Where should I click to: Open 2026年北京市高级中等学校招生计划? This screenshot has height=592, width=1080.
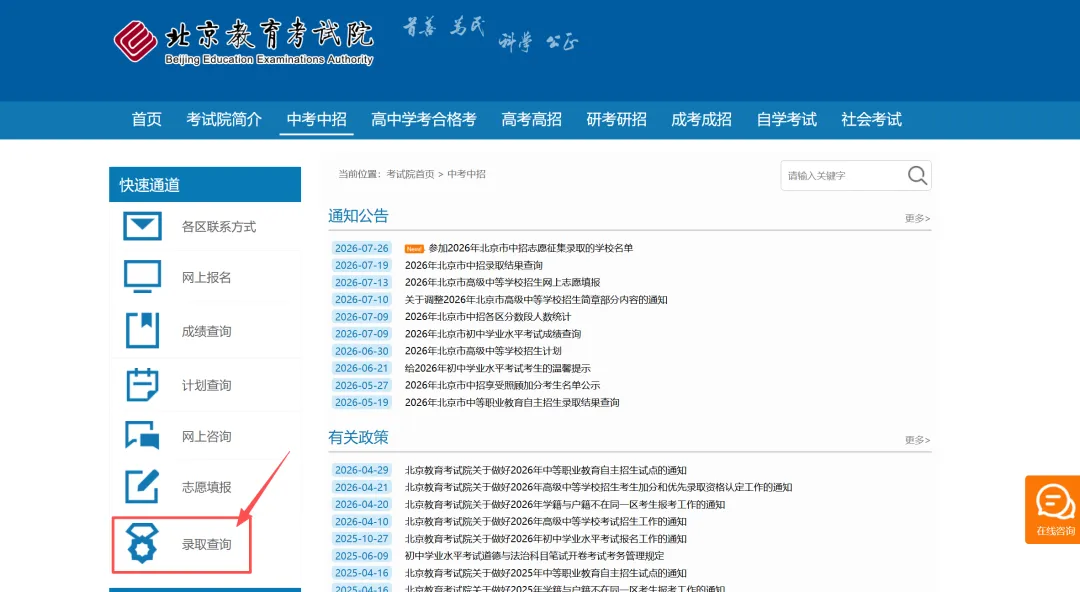[483, 351]
